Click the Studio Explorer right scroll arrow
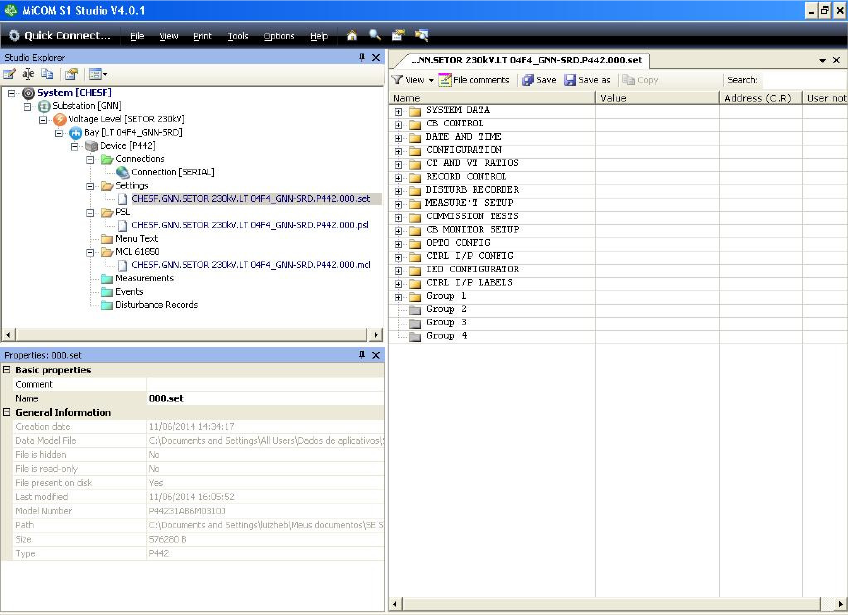This screenshot has width=848, height=615. [x=376, y=335]
